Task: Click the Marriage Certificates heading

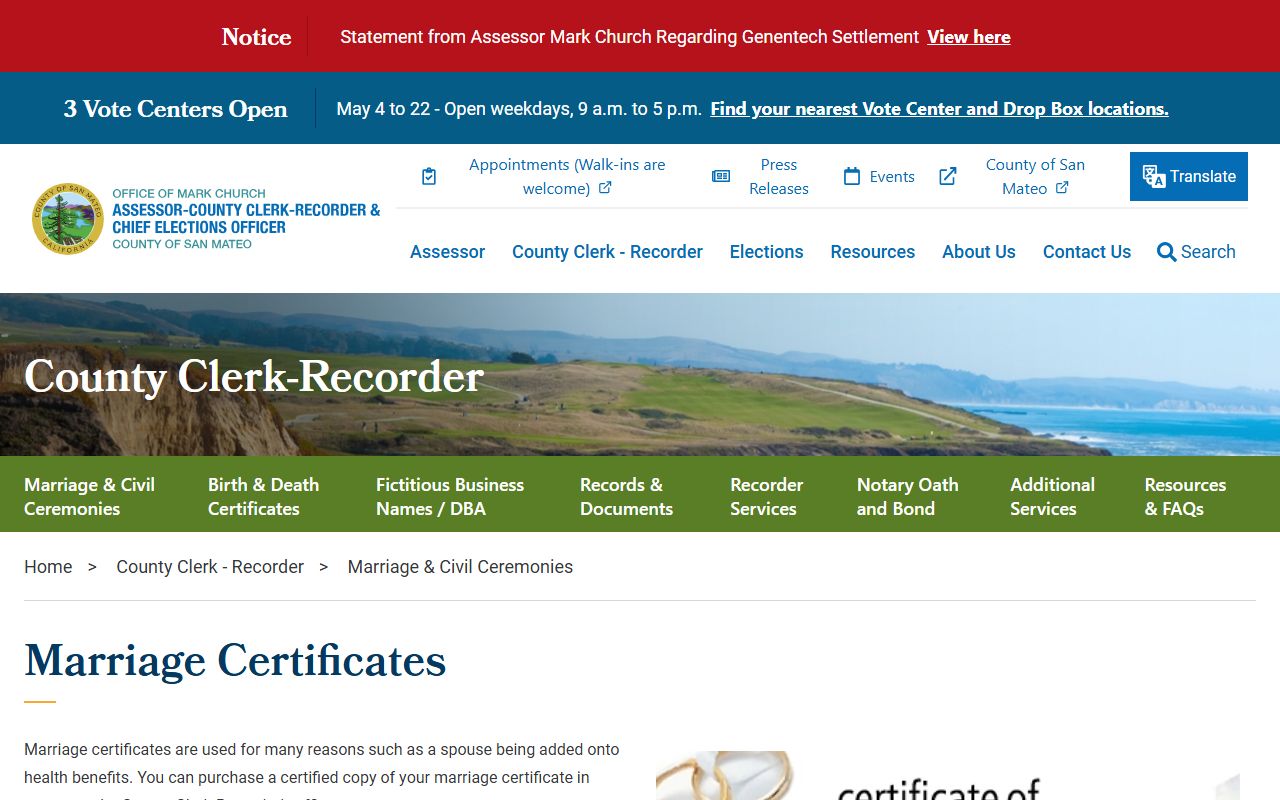Action: pos(235,661)
